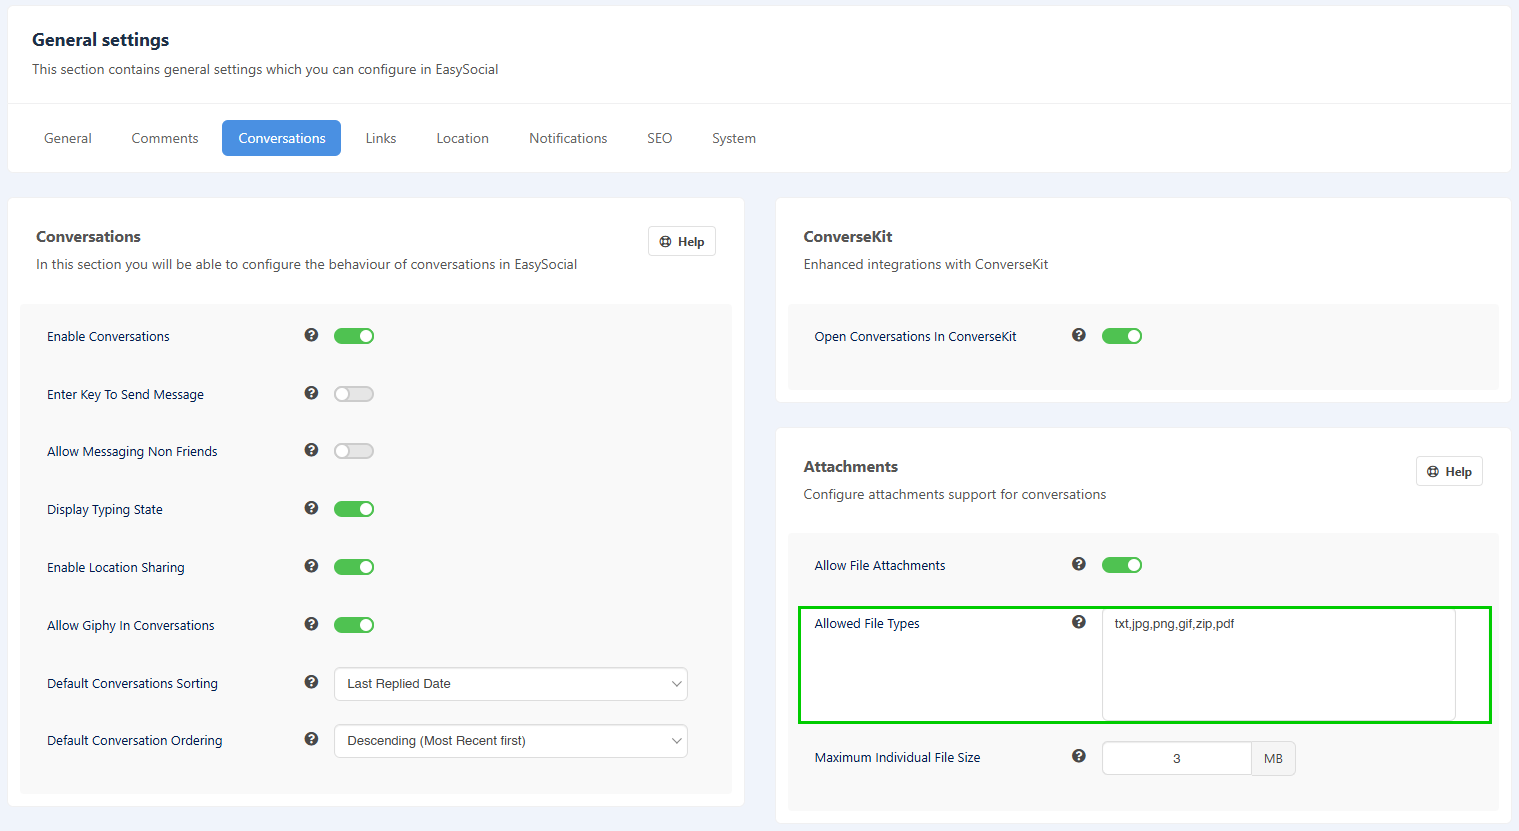Click help icon for Maximum Individual File Size
Screen dimensions: 1519x831
click(1078, 756)
